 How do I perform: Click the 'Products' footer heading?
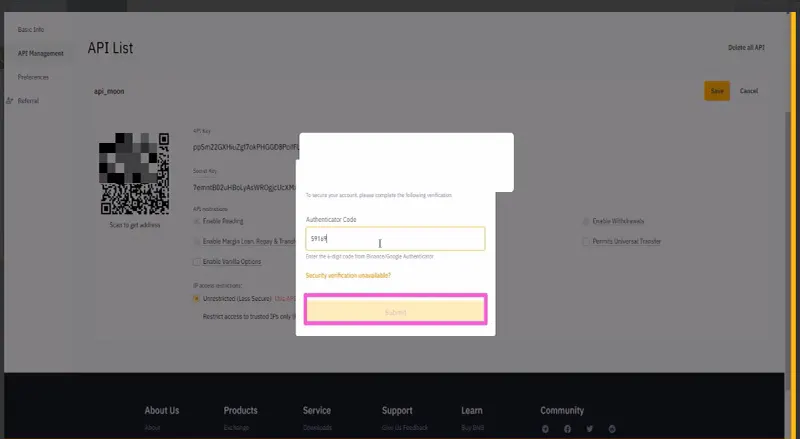pos(240,410)
